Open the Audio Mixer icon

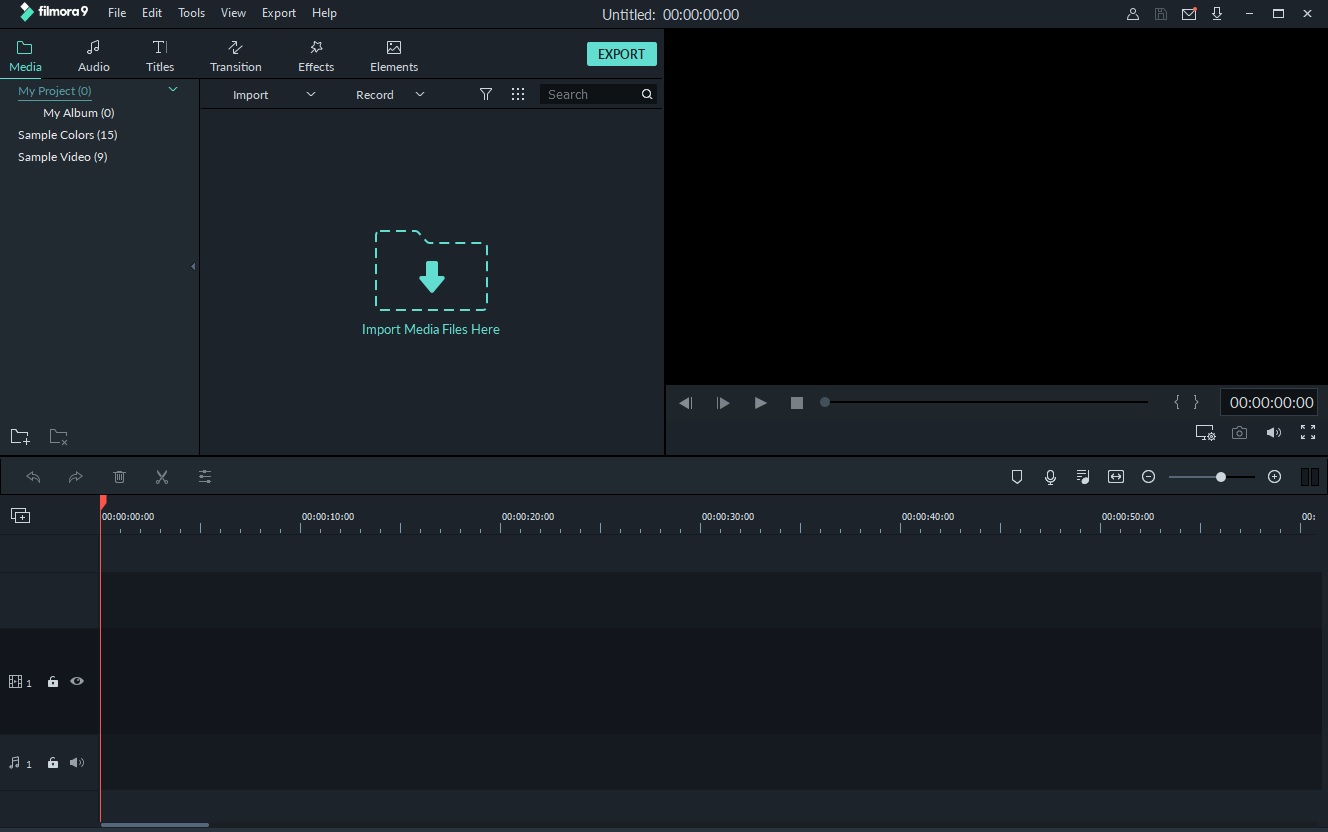tap(1083, 477)
